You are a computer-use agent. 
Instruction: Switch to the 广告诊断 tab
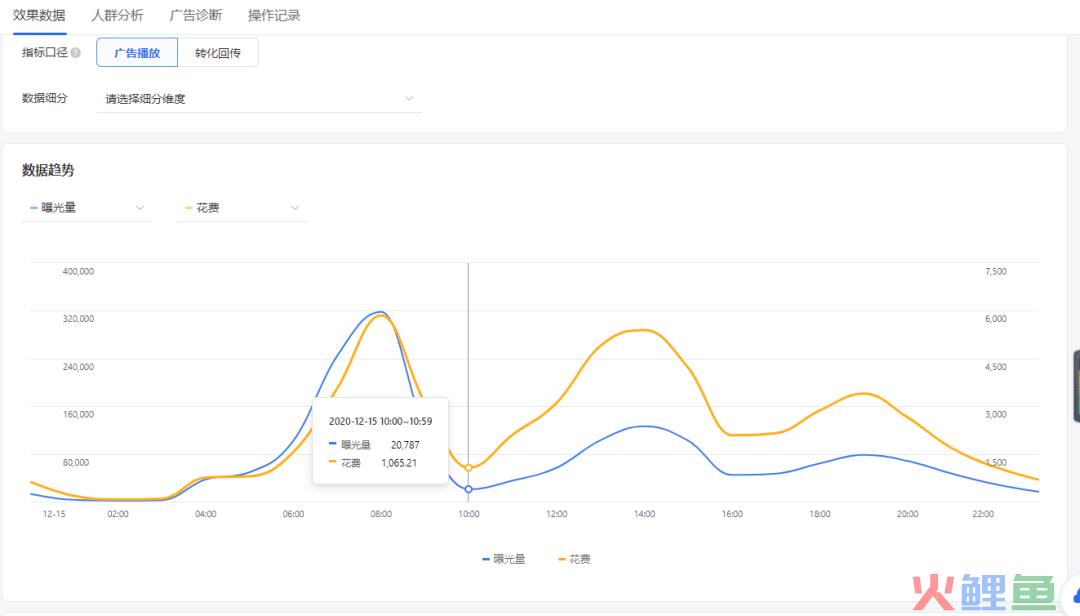[196, 15]
